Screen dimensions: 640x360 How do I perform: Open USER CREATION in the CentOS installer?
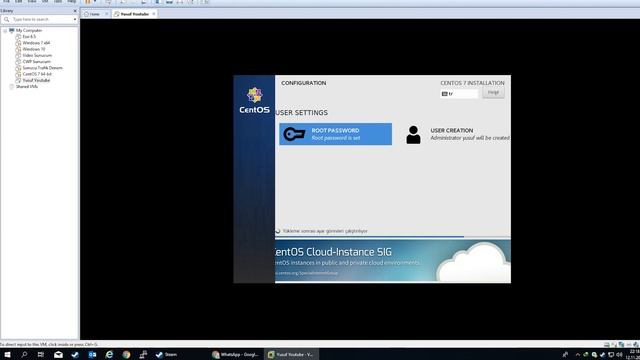click(x=457, y=134)
